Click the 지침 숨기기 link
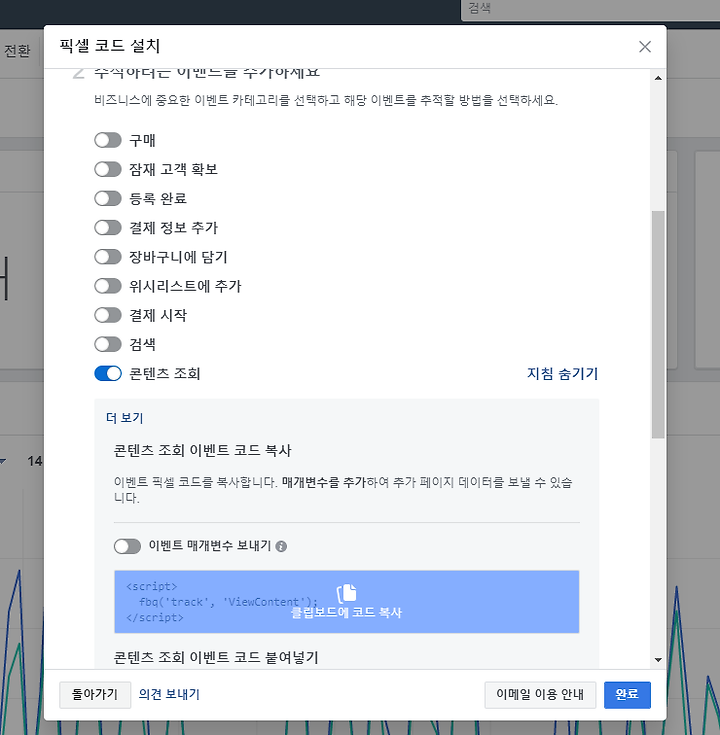This screenshot has height=735, width=720. [x=562, y=374]
